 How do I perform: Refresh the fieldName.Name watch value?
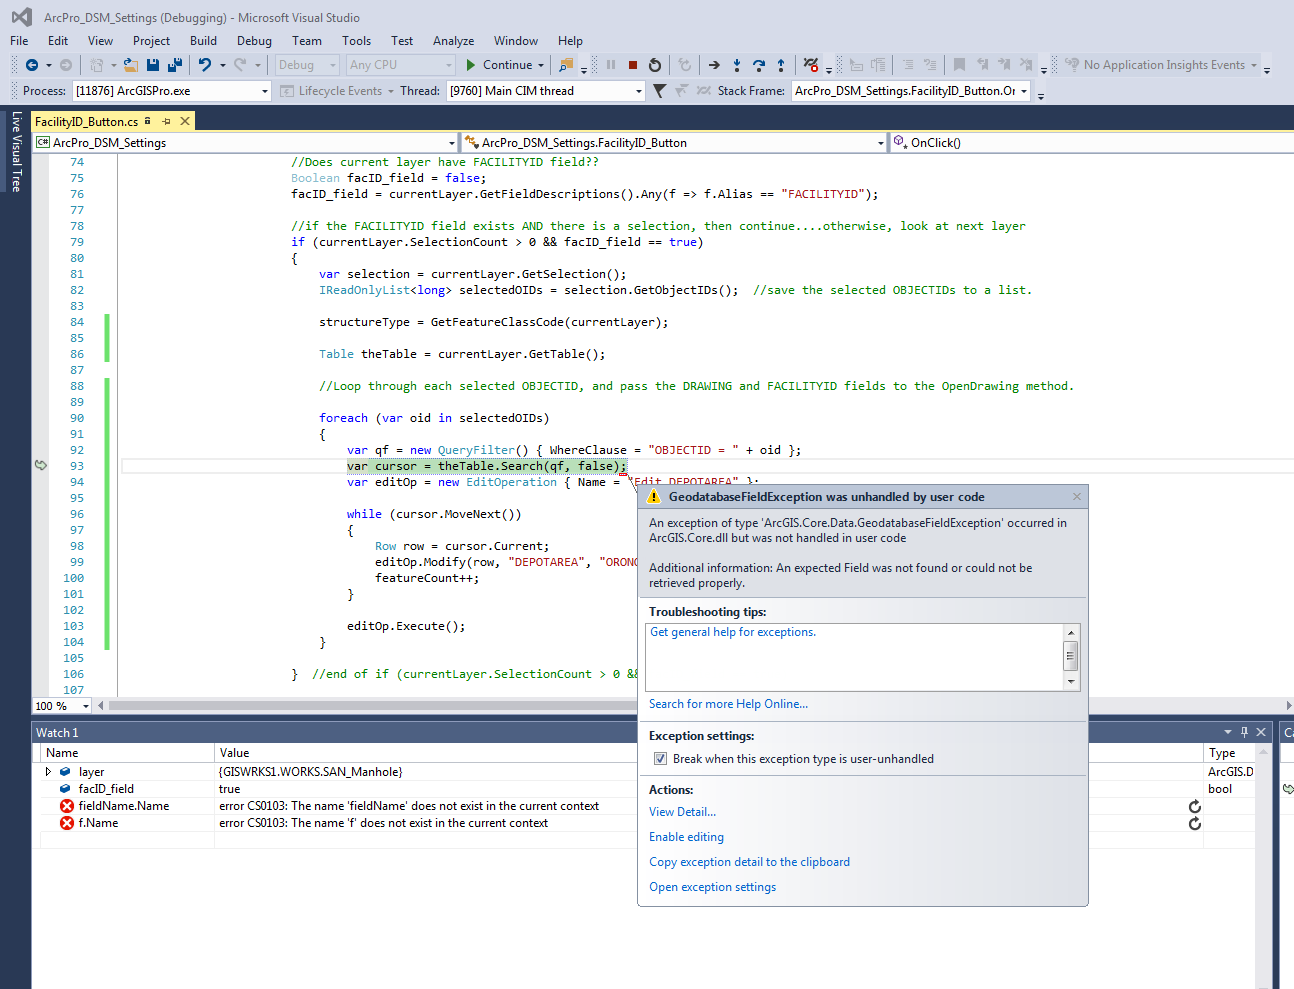[x=1194, y=806]
